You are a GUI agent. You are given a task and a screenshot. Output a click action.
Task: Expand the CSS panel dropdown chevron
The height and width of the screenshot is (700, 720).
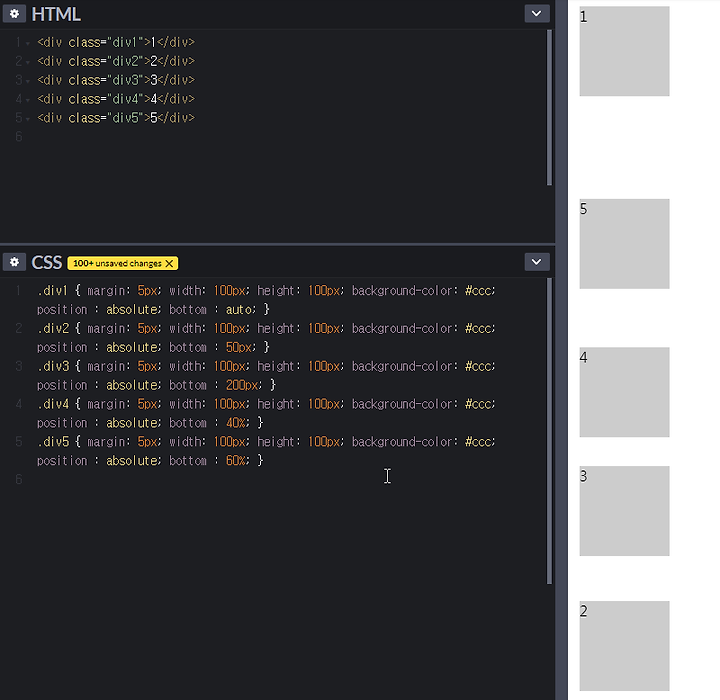pyautogui.click(x=537, y=262)
